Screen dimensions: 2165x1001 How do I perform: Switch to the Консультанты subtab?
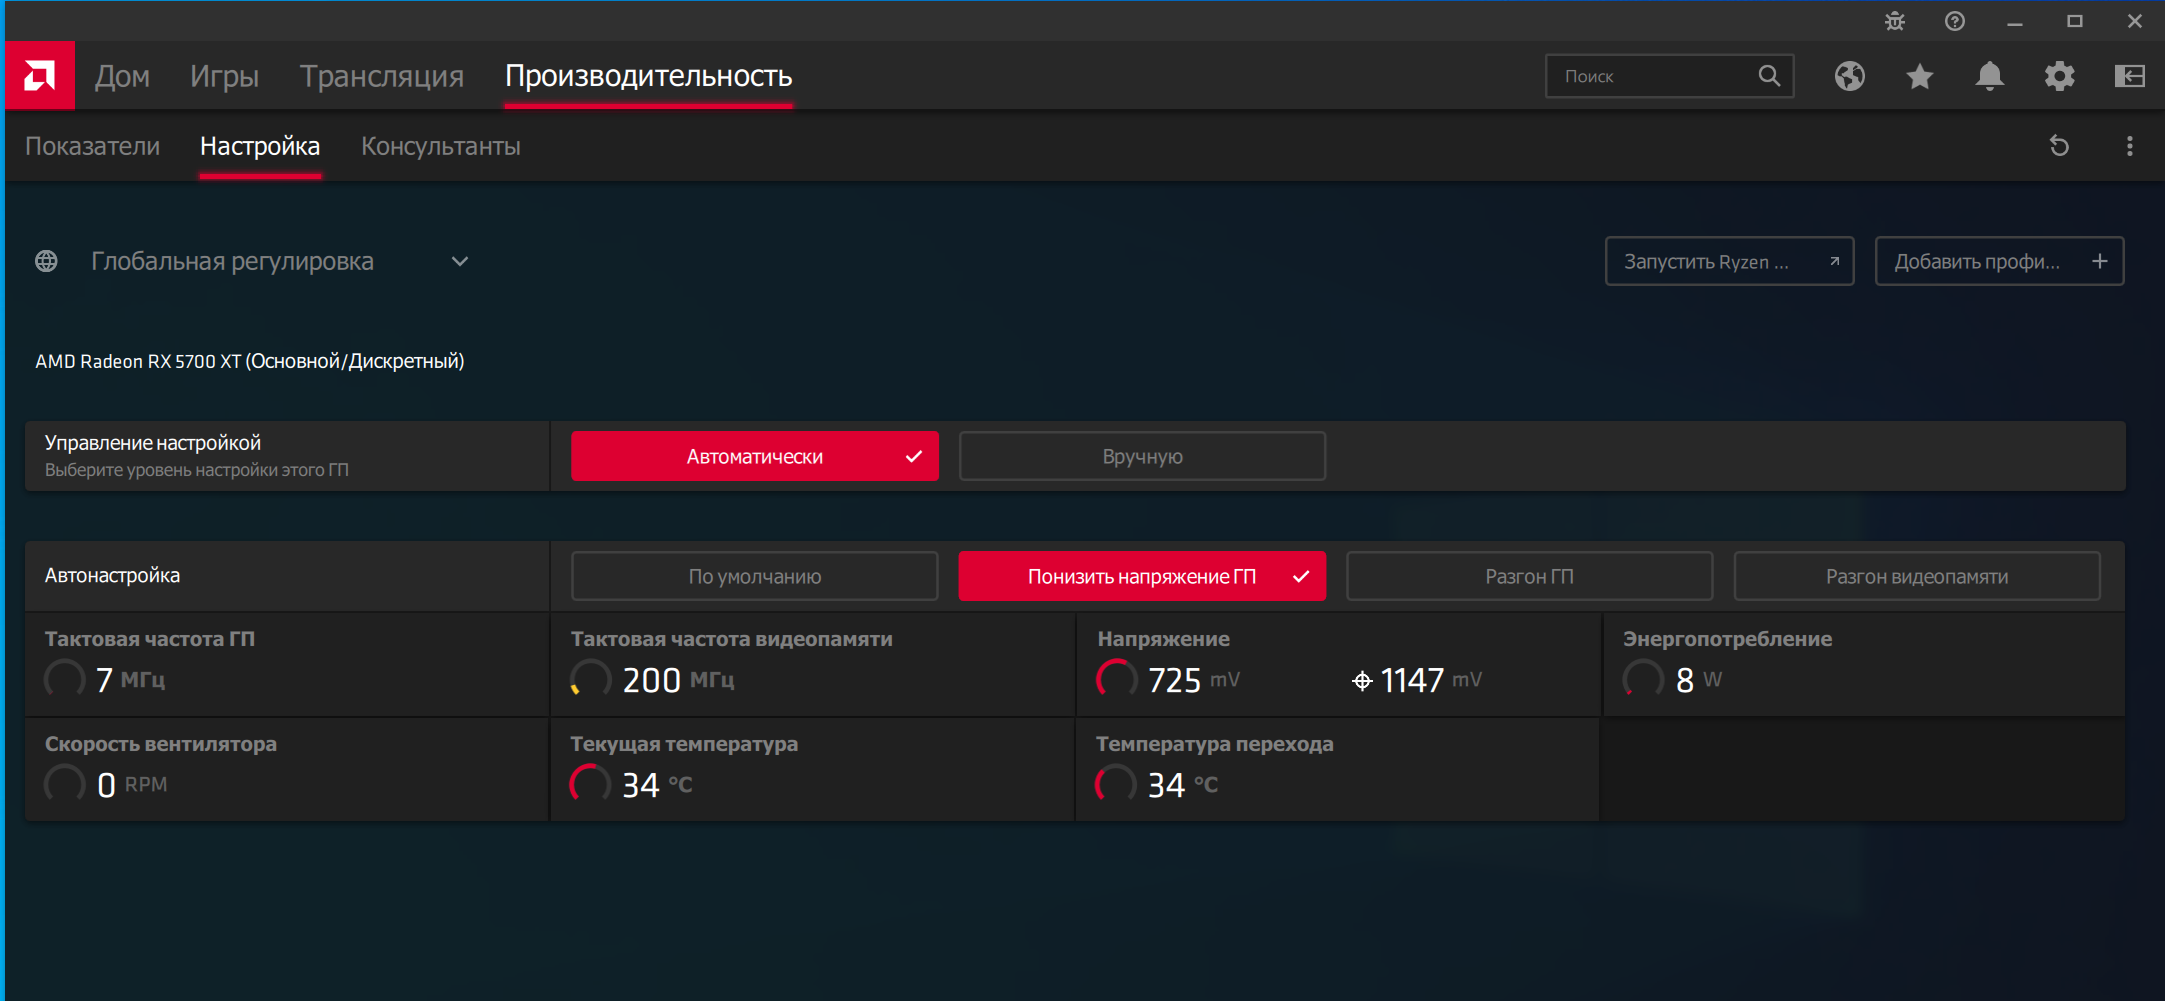point(441,146)
